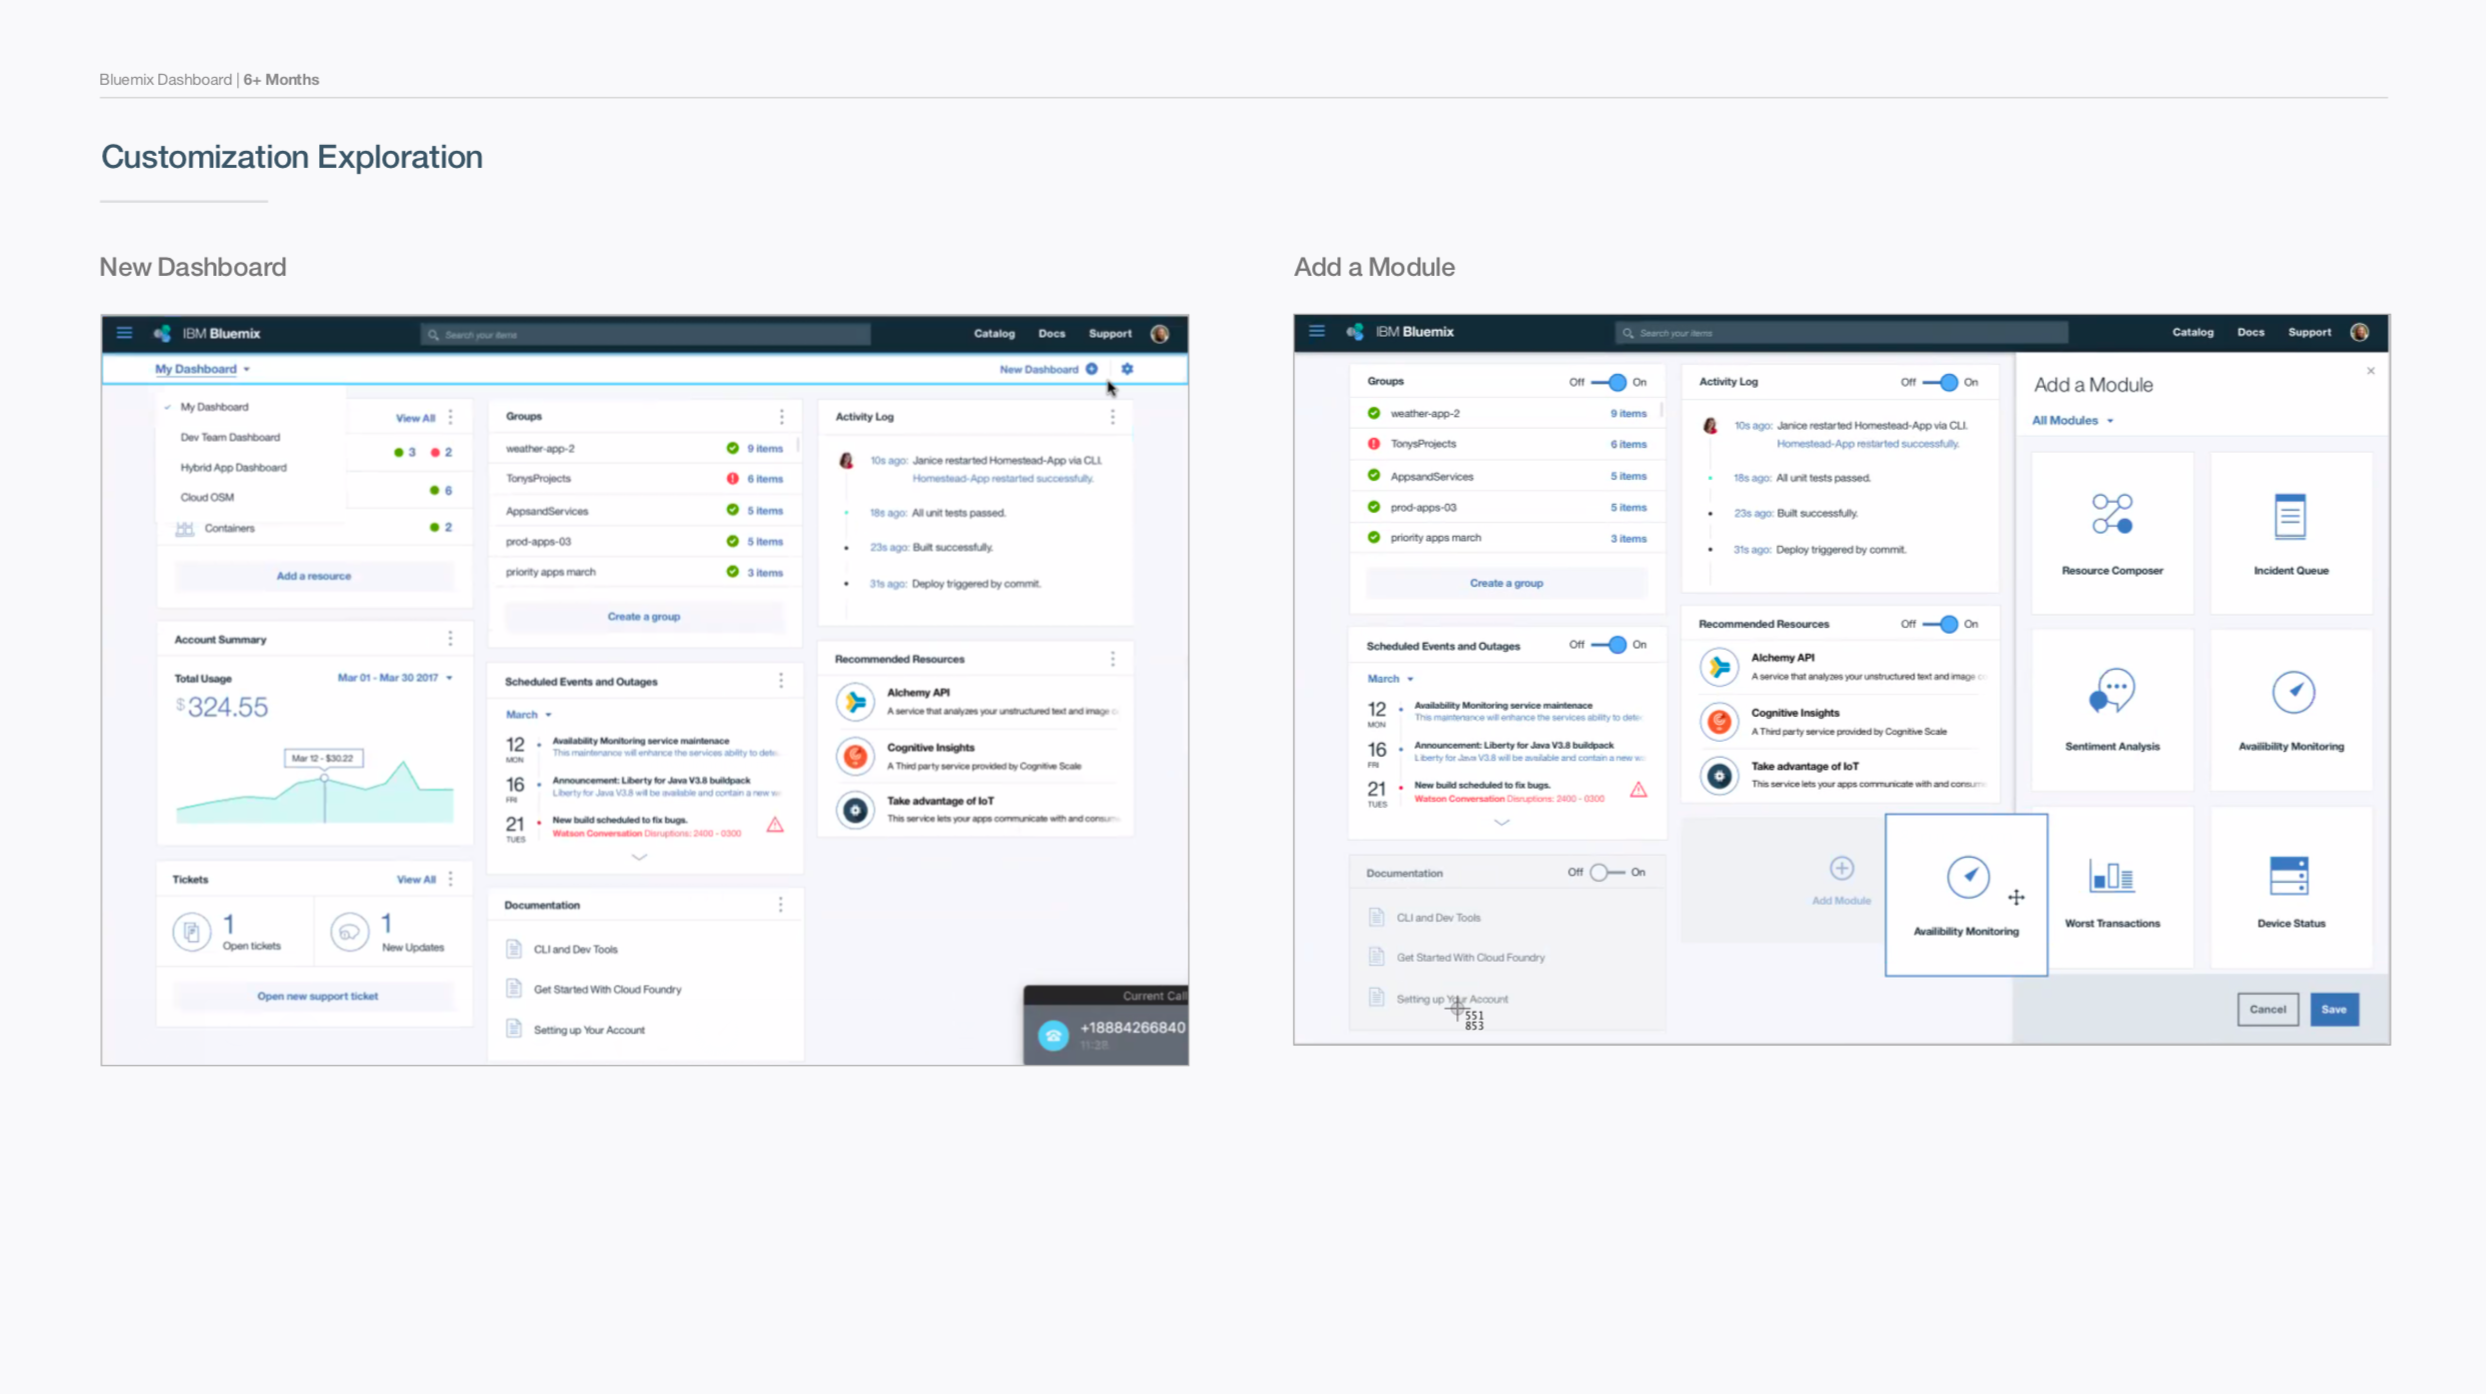Toggle the Activity Log module switch

1940,382
